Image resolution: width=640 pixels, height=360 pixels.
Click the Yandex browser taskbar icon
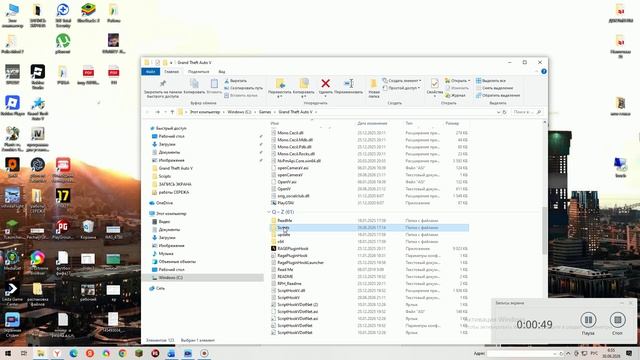click(x=57, y=353)
